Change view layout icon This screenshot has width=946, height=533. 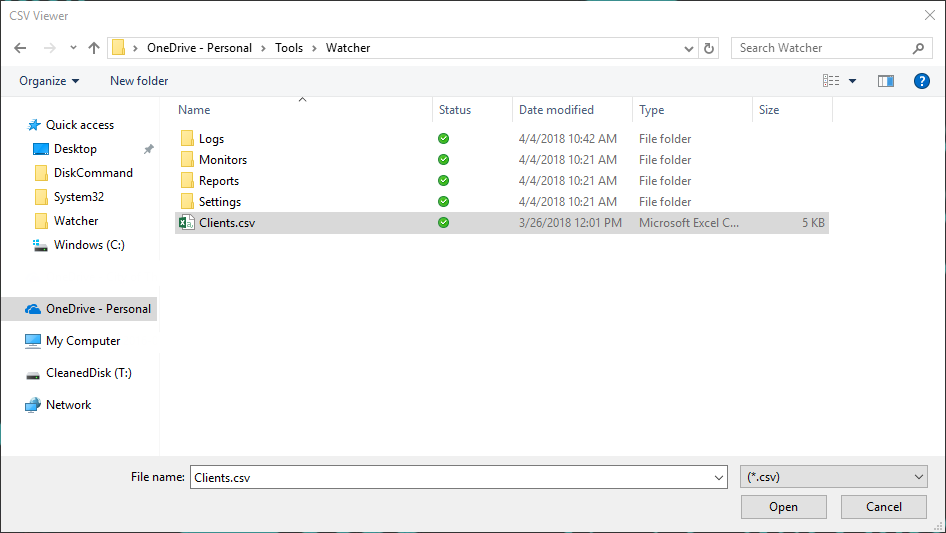[x=831, y=81]
